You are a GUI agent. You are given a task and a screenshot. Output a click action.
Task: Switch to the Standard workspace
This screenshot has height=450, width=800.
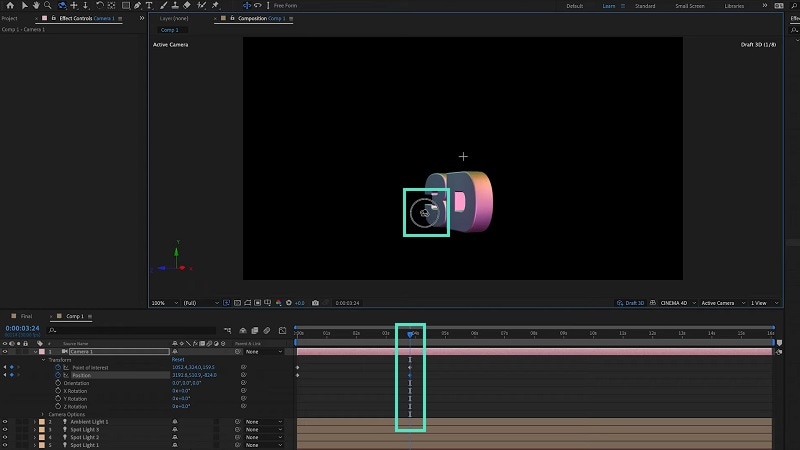[x=645, y=6]
